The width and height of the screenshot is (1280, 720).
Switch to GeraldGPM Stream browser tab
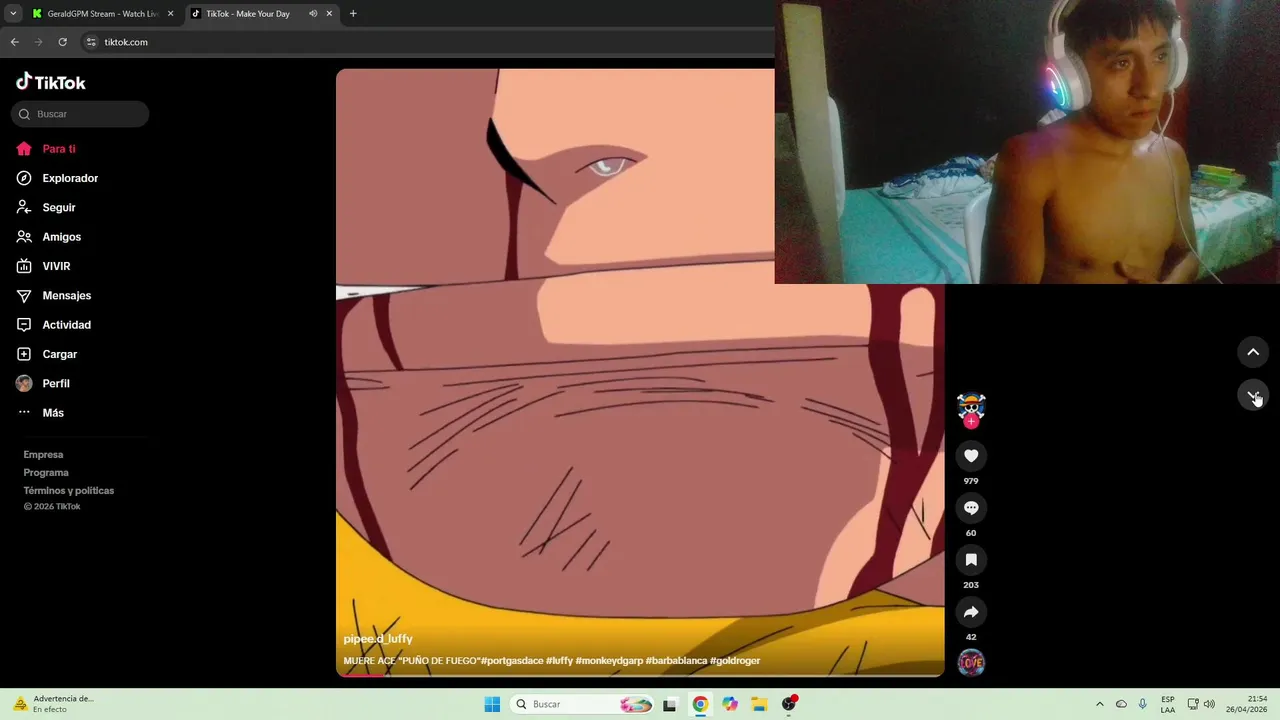102,14
